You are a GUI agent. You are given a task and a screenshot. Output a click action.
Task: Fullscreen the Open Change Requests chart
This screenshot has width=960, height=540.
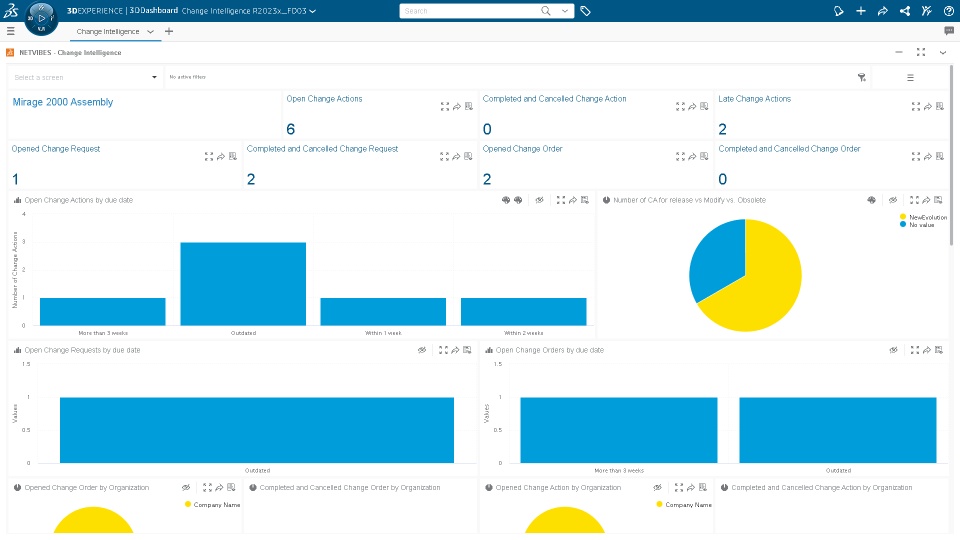(443, 350)
